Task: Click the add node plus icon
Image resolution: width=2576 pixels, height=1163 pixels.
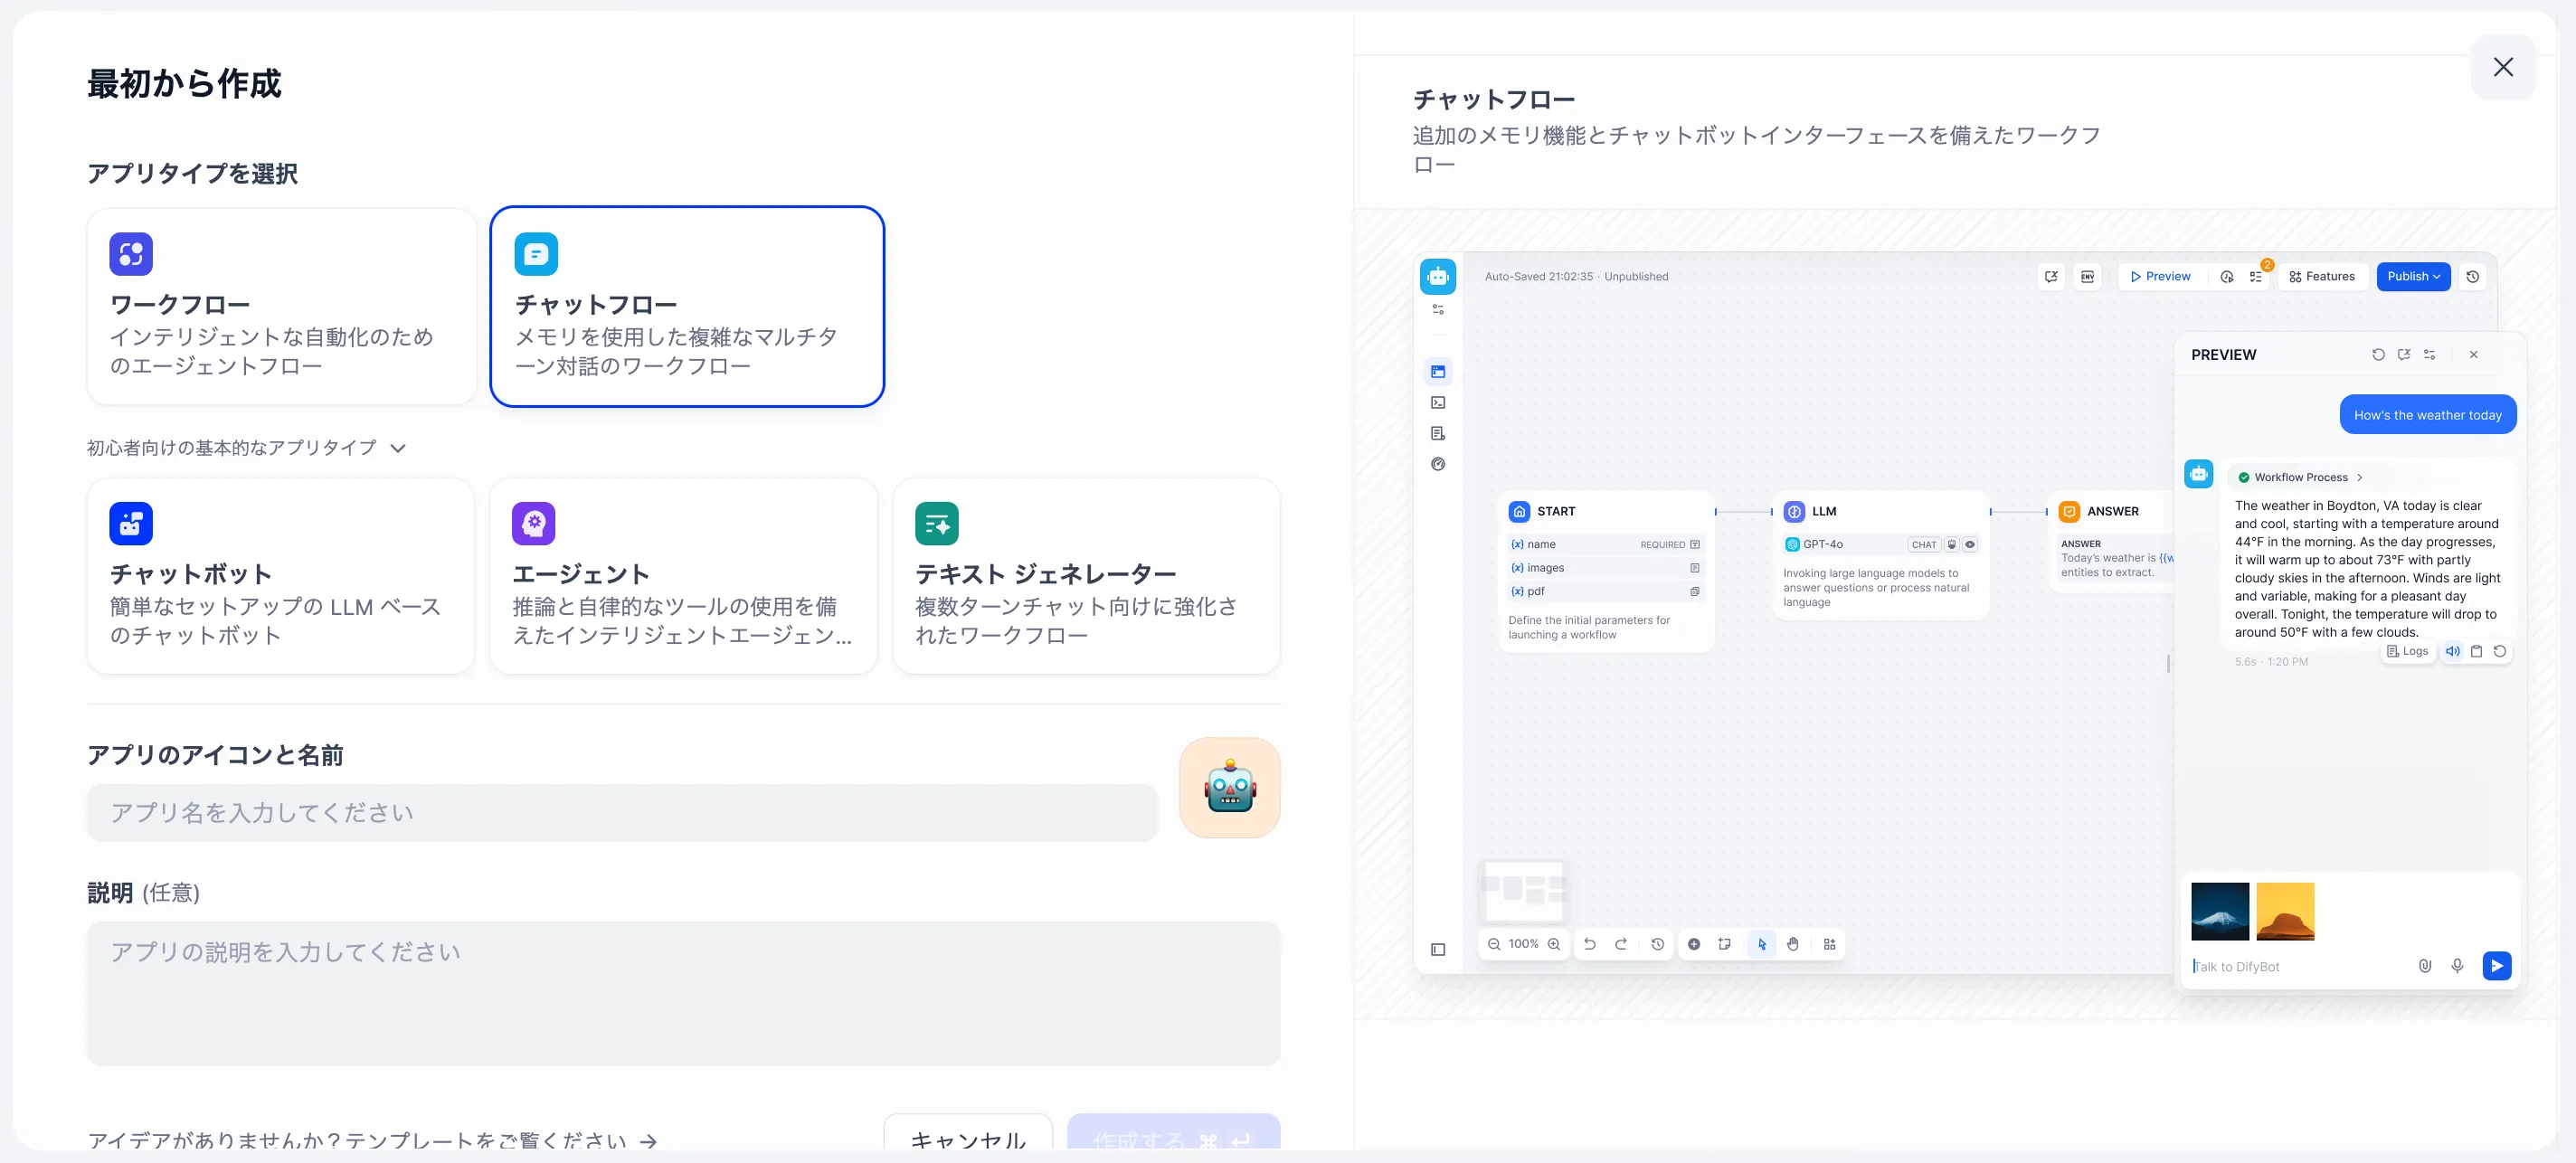Action: (x=1693, y=943)
